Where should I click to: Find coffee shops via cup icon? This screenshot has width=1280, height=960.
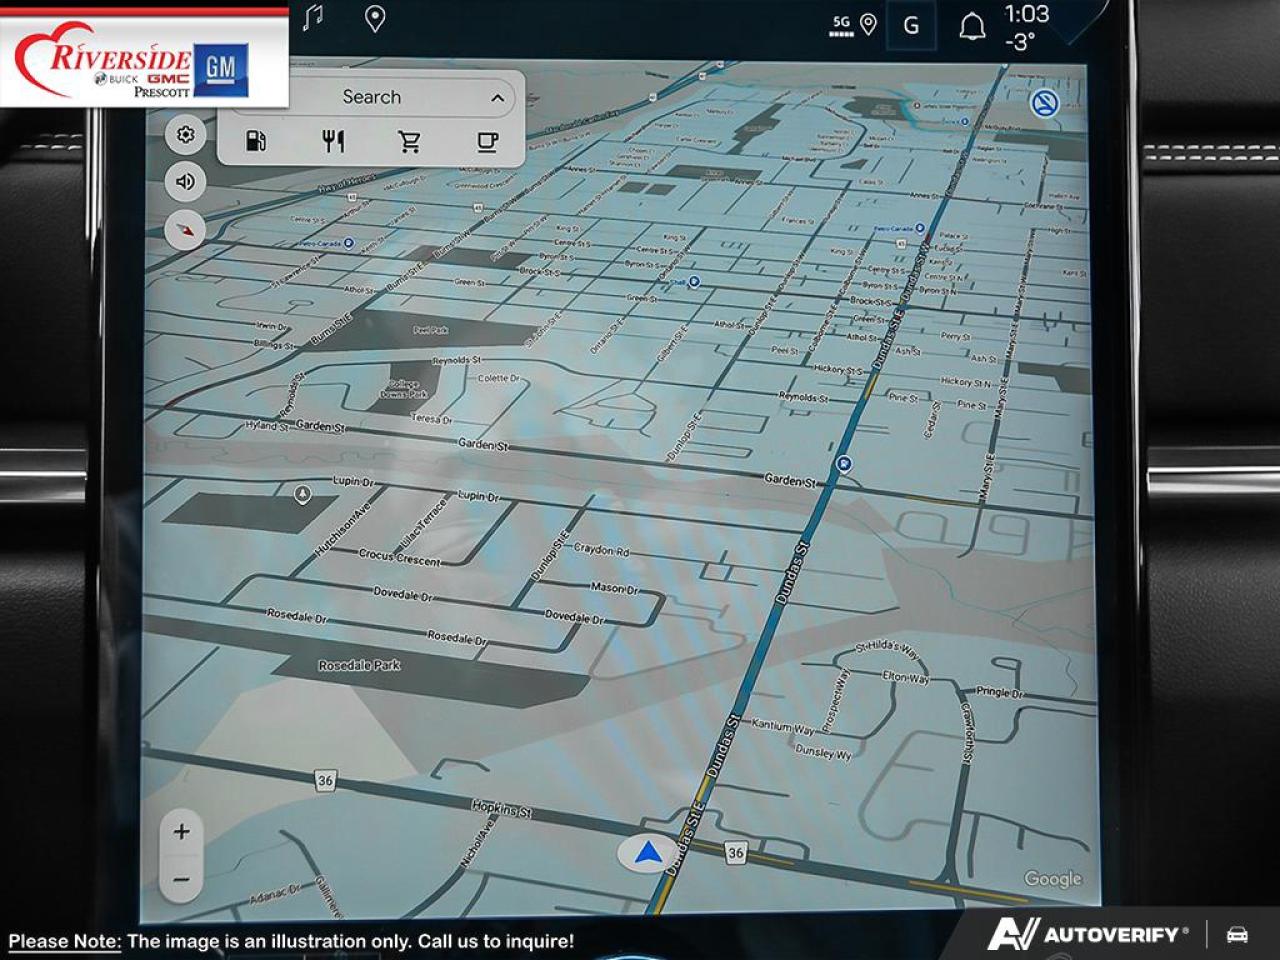pyautogui.click(x=487, y=141)
